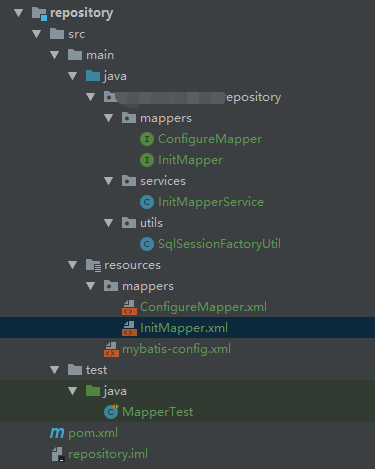Viewport: 375px width, 469px height.
Task: Collapse the test folder arrow
Action: (x=55, y=370)
